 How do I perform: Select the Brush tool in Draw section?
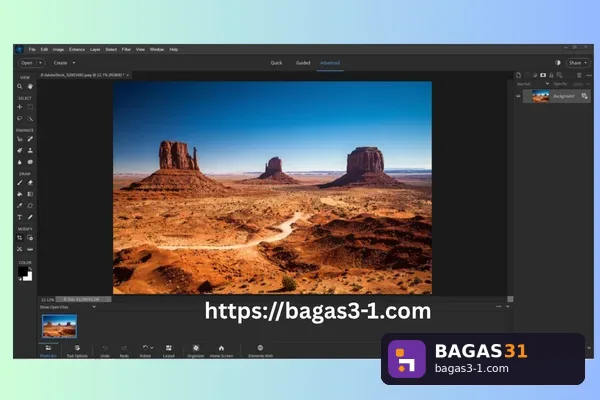(x=20, y=183)
